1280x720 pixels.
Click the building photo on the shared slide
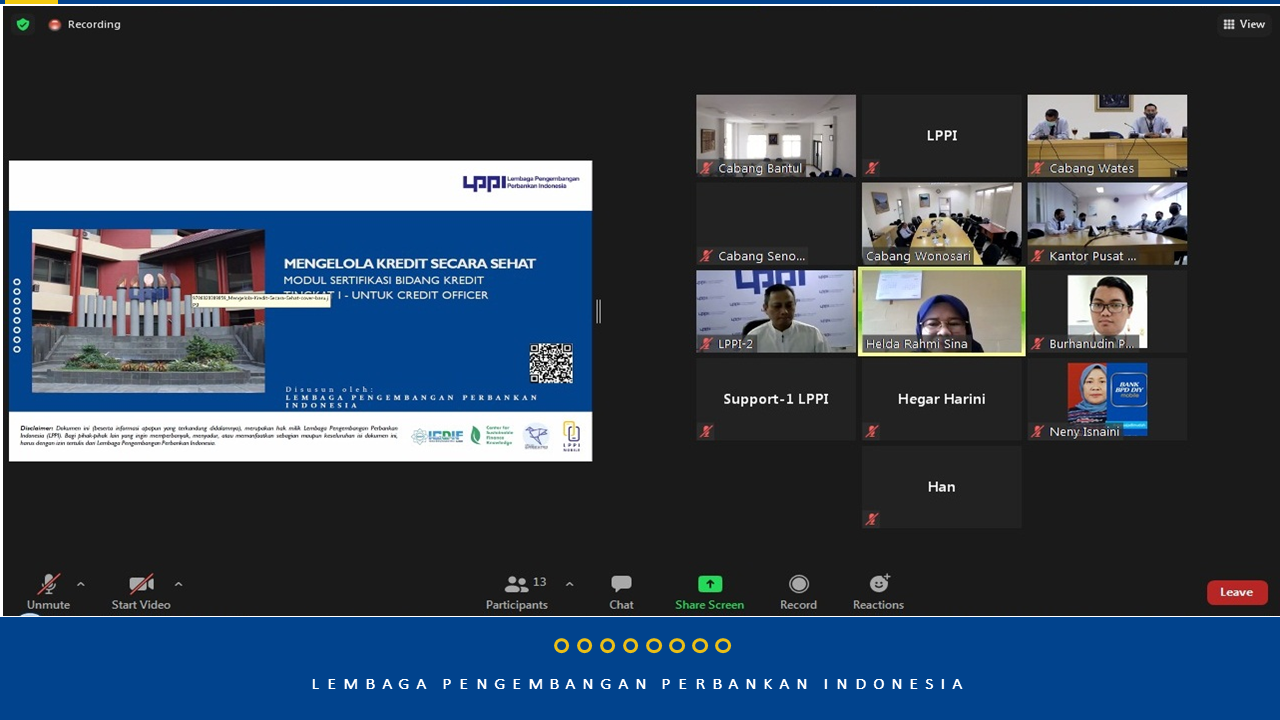[148, 311]
